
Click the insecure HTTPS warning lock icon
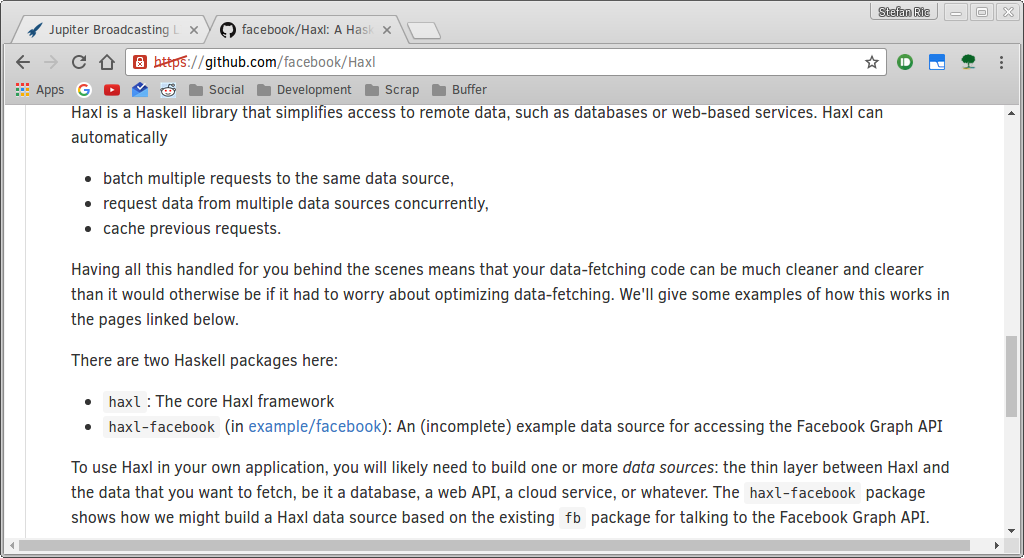point(139,62)
